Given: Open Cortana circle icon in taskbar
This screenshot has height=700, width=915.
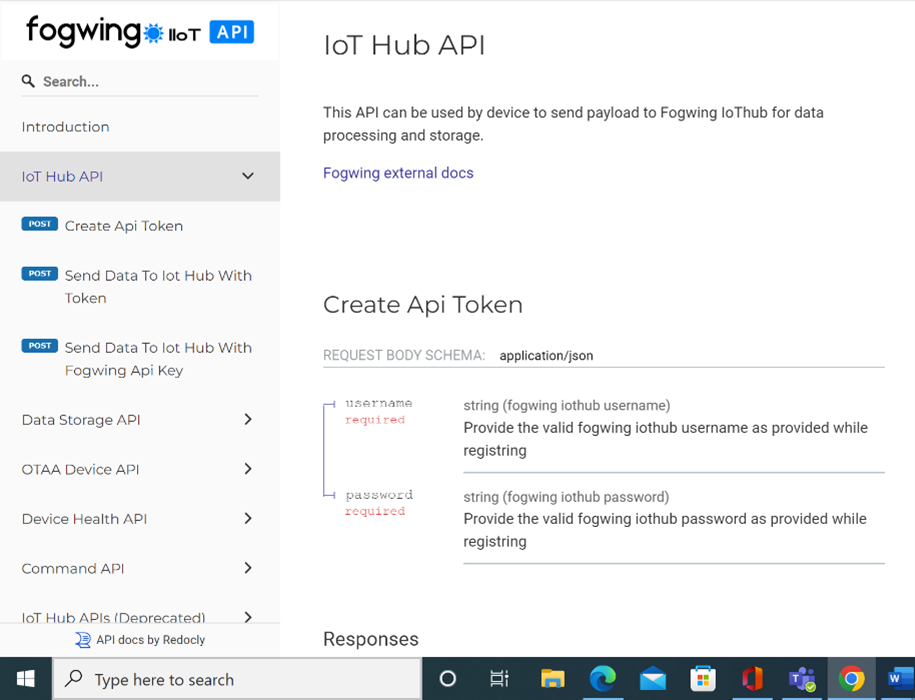Looking at the screenshot, I should click(x=448, y=679).
